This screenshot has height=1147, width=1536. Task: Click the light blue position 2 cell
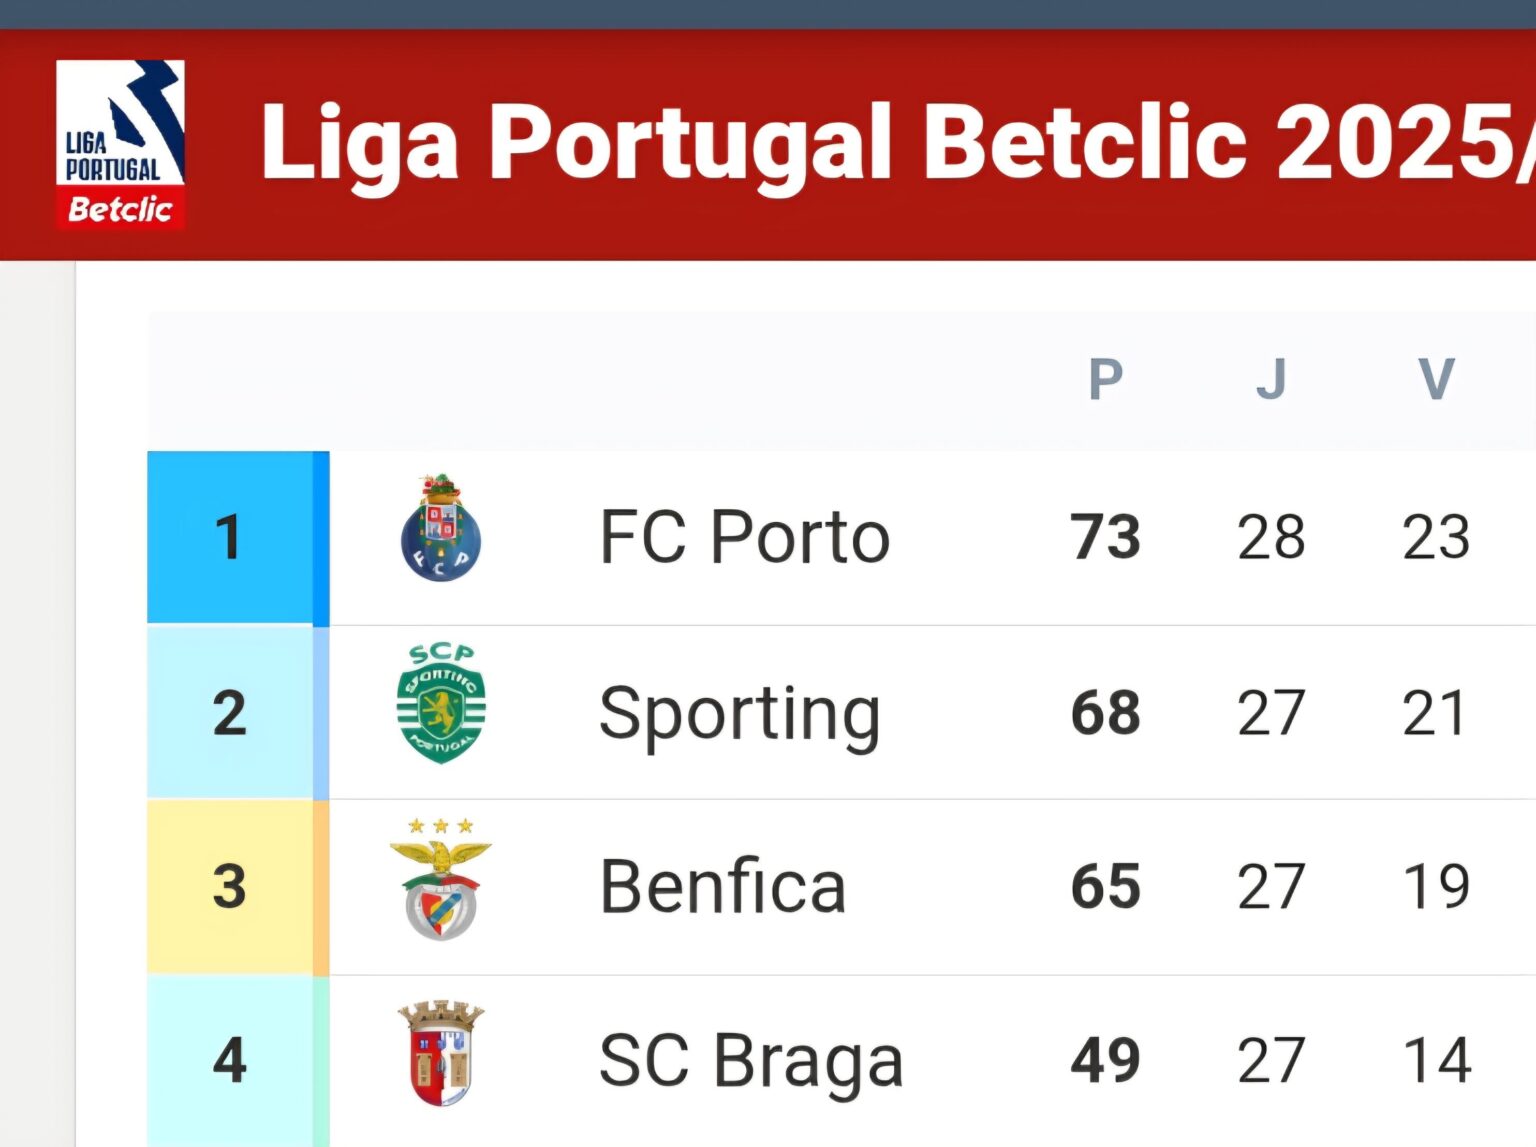pos(230,713)
